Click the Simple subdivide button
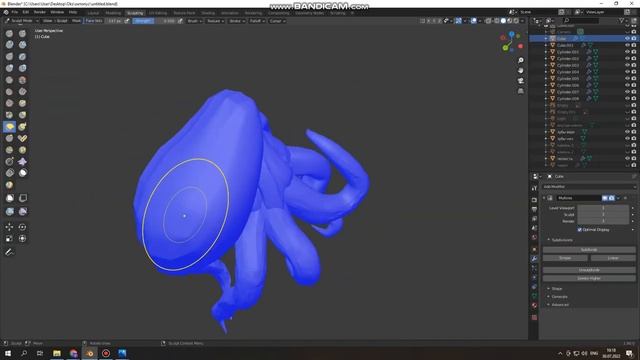Screen dimensions: 640x360 (565, 258)
